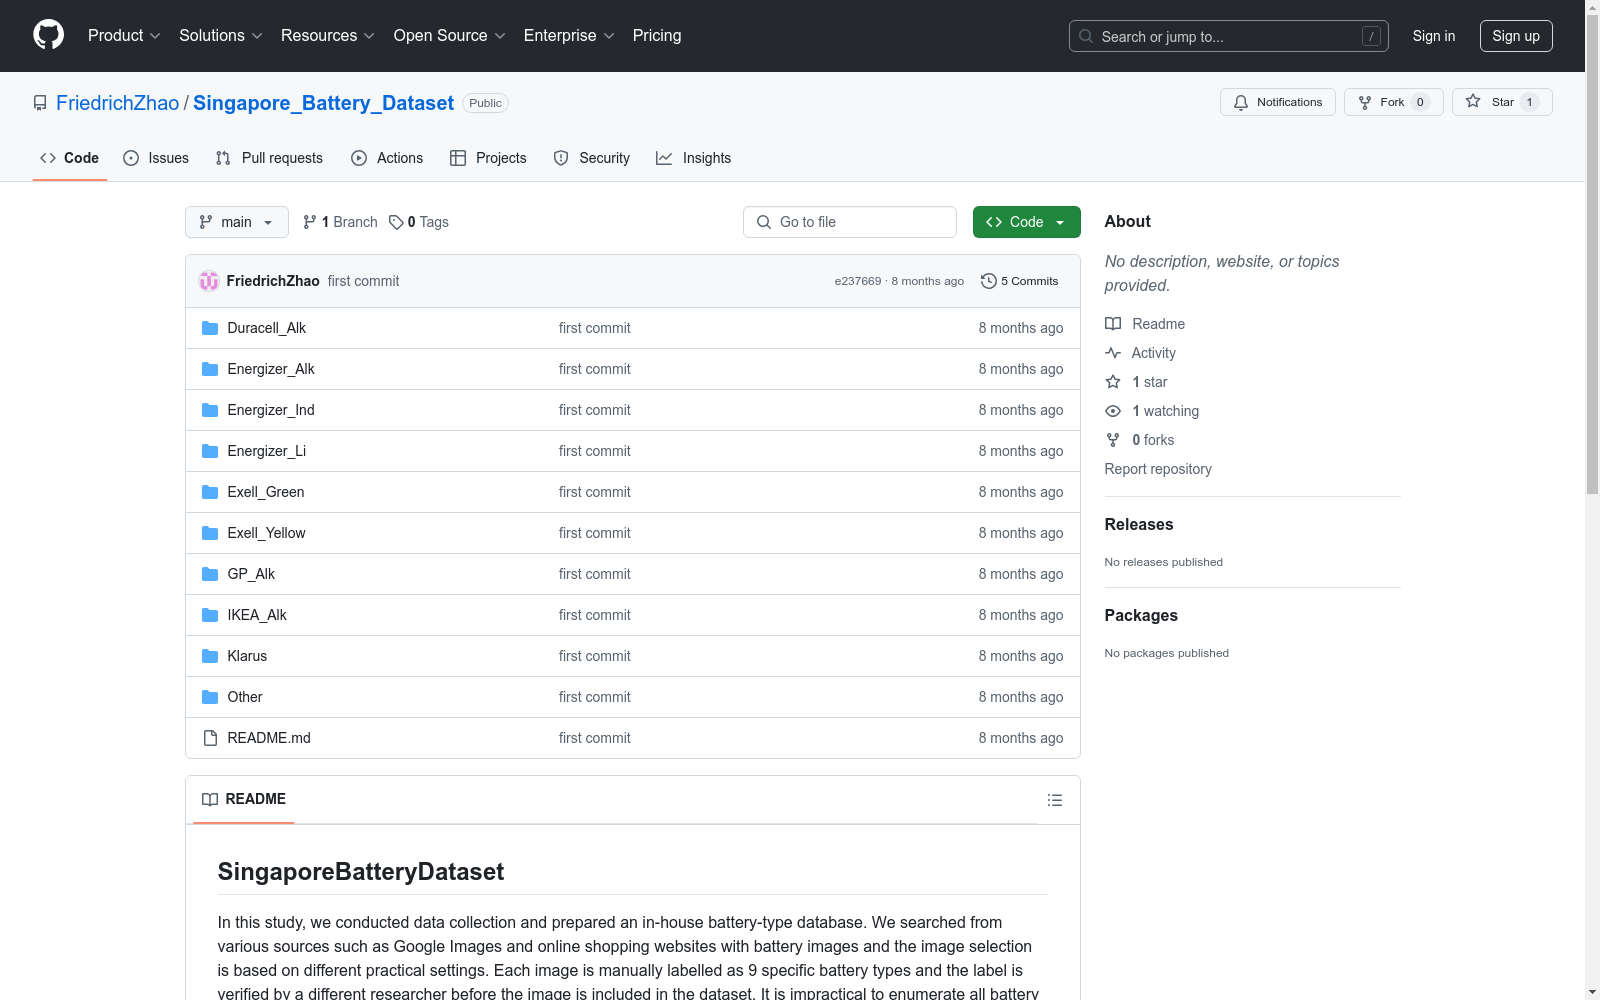
Task: Click the tag icon beside 0 Tags
Action: (x=396, y=222)
